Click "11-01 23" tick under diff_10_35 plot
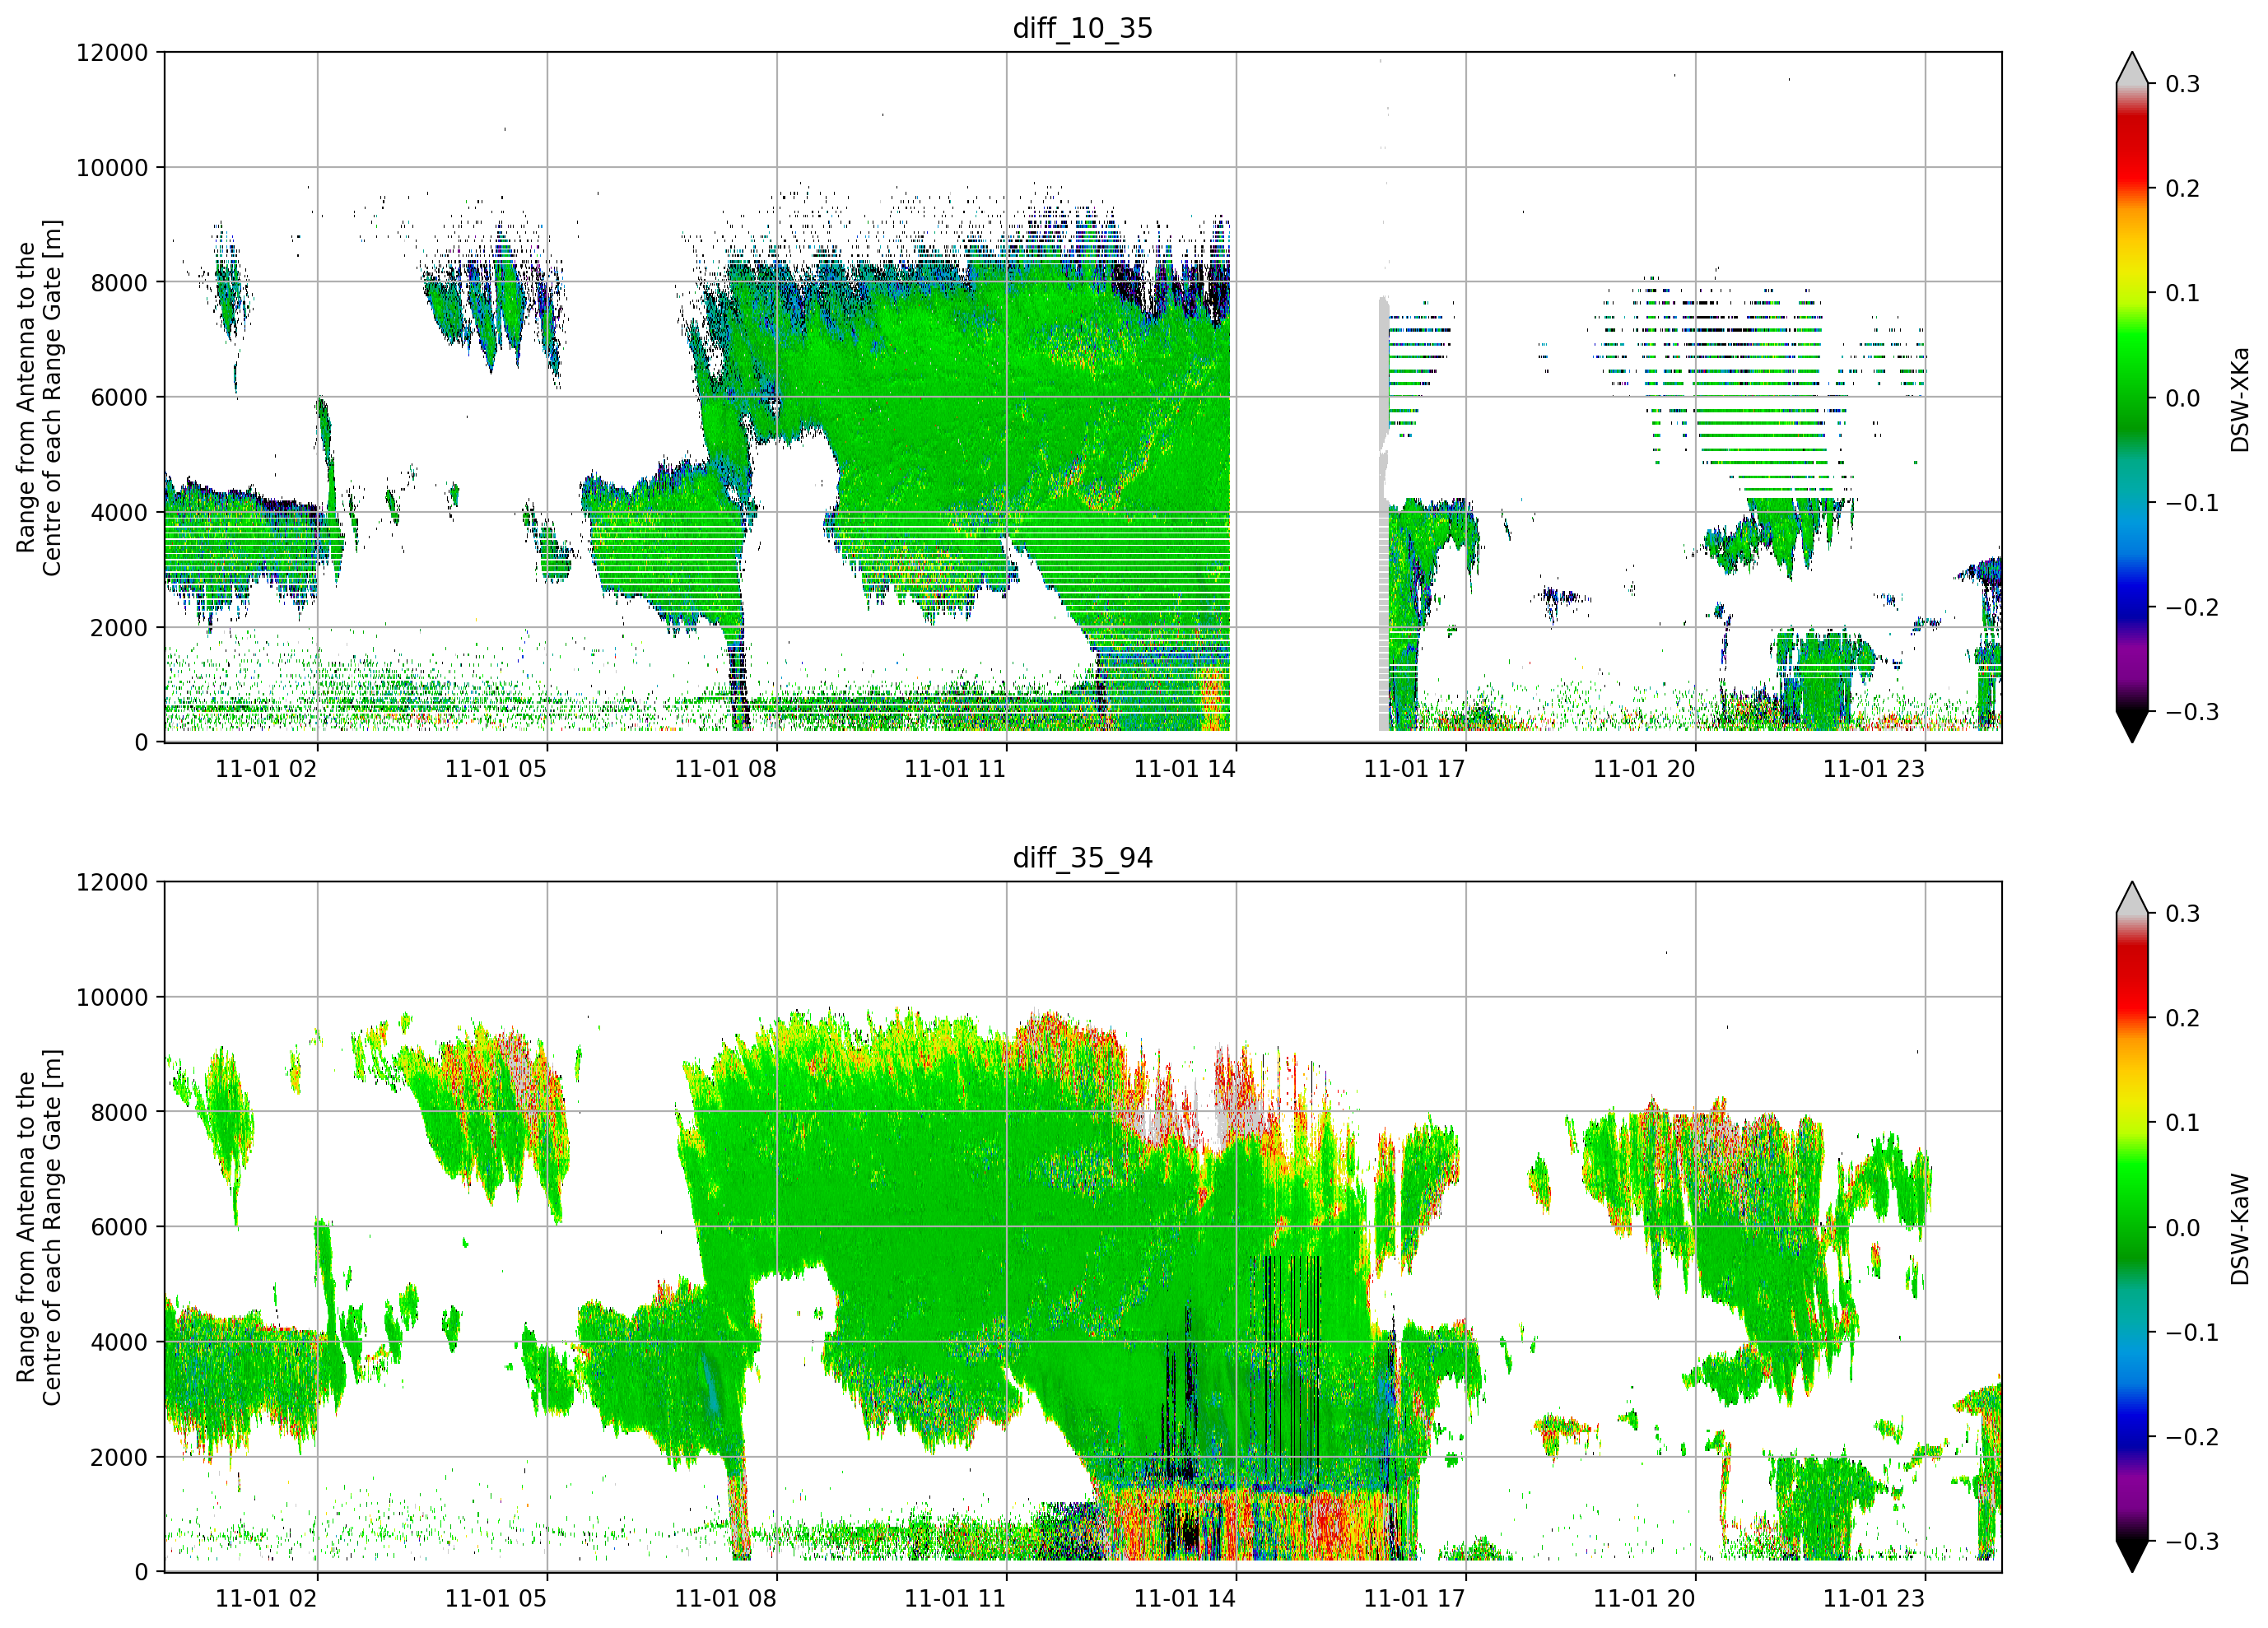2268x1628 pixels. click(1874, 769)
